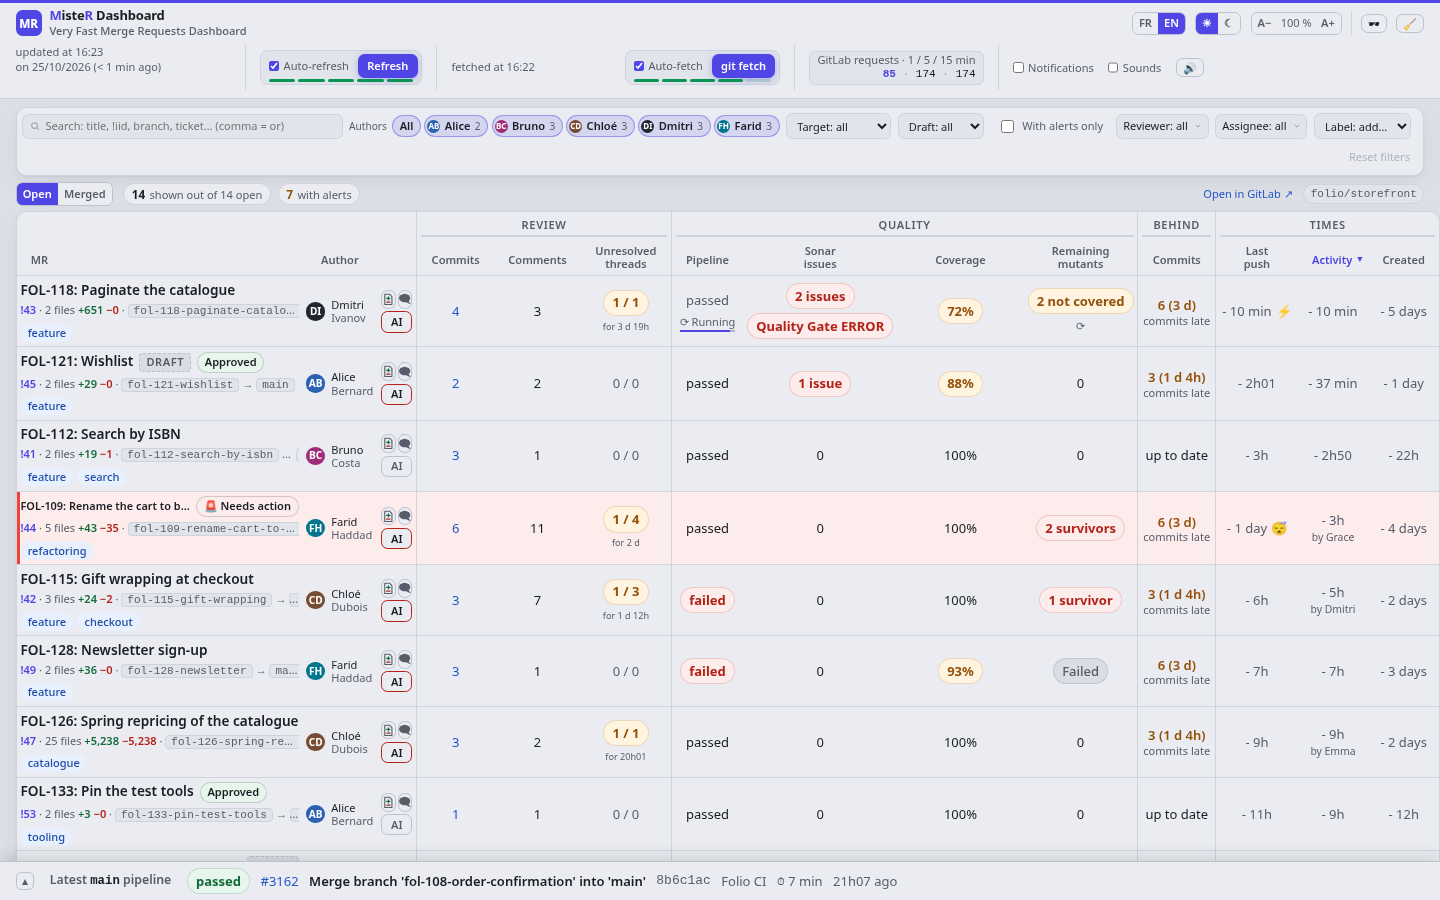This screenshot has height=900, width=1440.
Task: Select the All authors filter
Action: click(x=406, y=126)
